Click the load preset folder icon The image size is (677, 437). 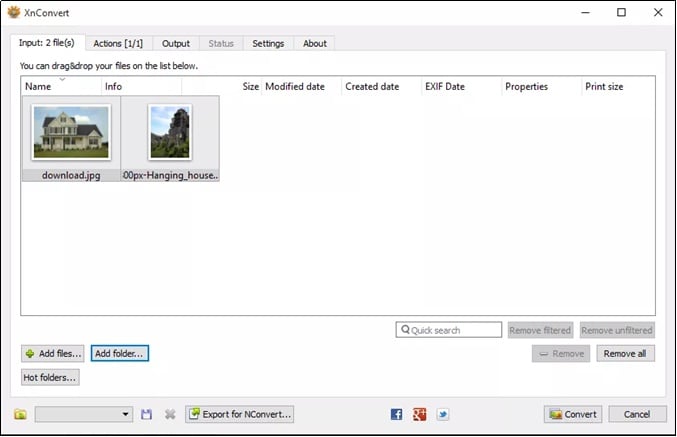(20, 414)
